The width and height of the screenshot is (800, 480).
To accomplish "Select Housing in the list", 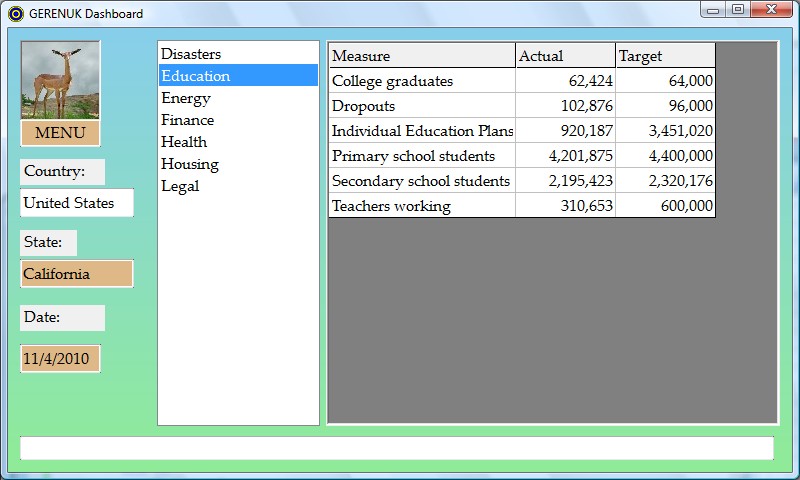I will point(190,164).
